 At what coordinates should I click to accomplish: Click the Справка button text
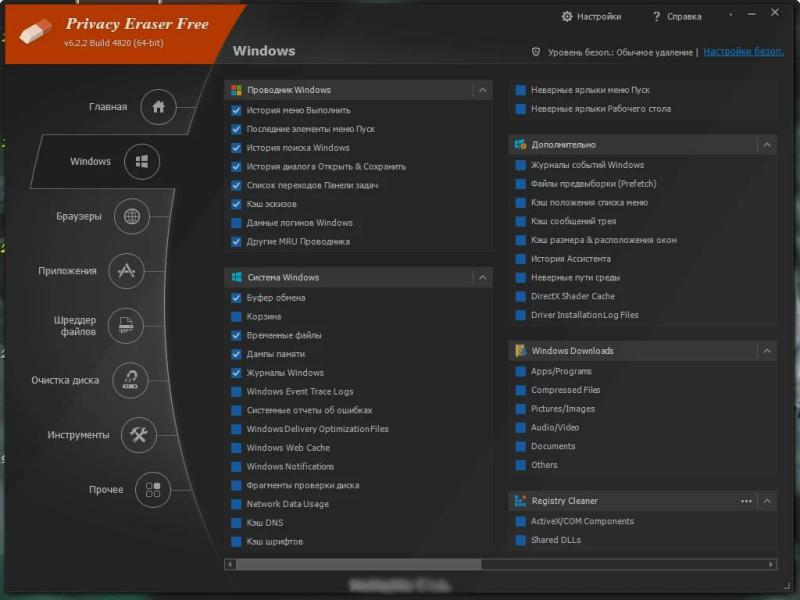point(684,17)
